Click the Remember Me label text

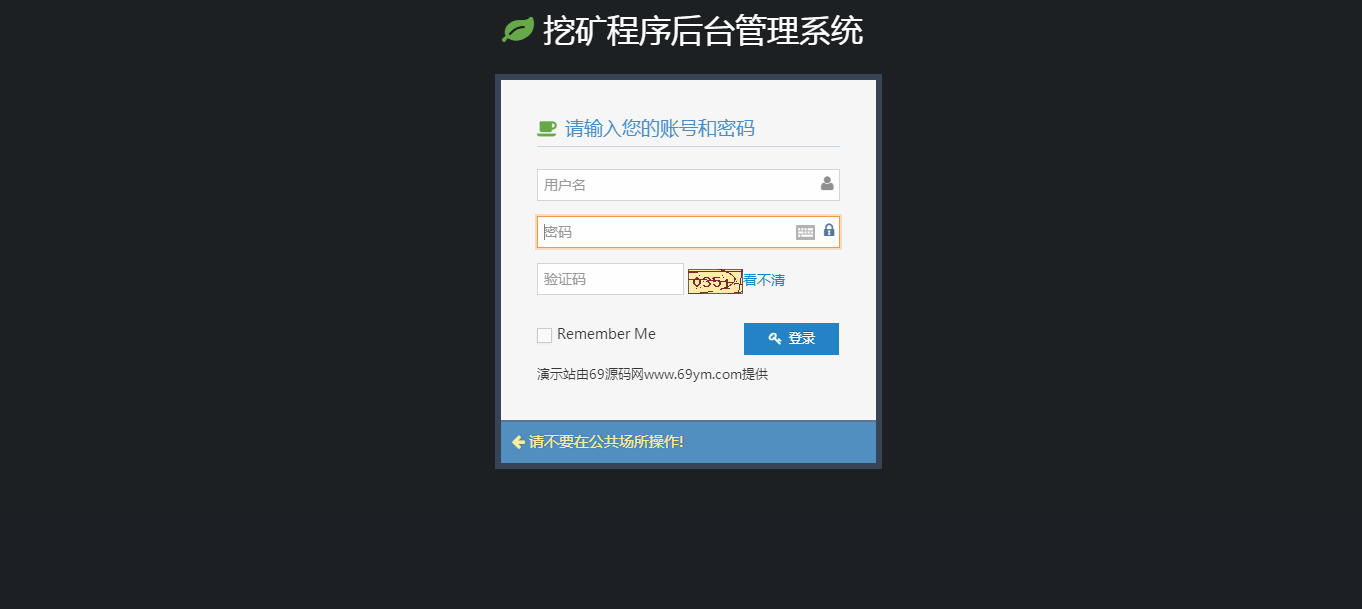click(606, 334)
